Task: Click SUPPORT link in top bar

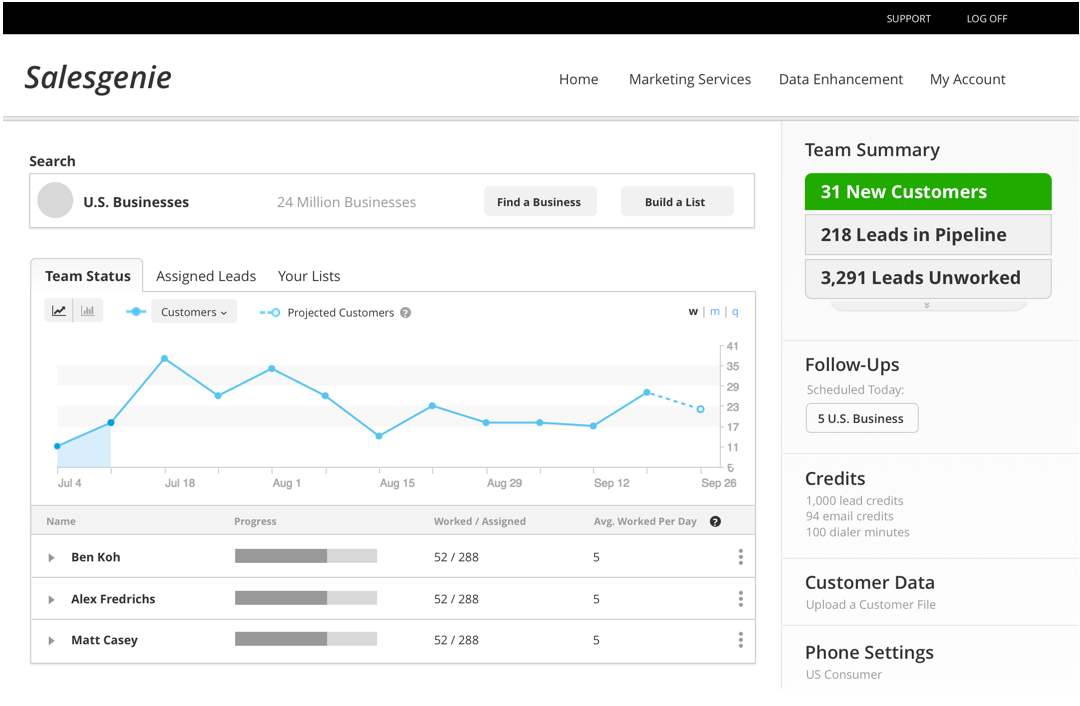Action: [908, 19]
